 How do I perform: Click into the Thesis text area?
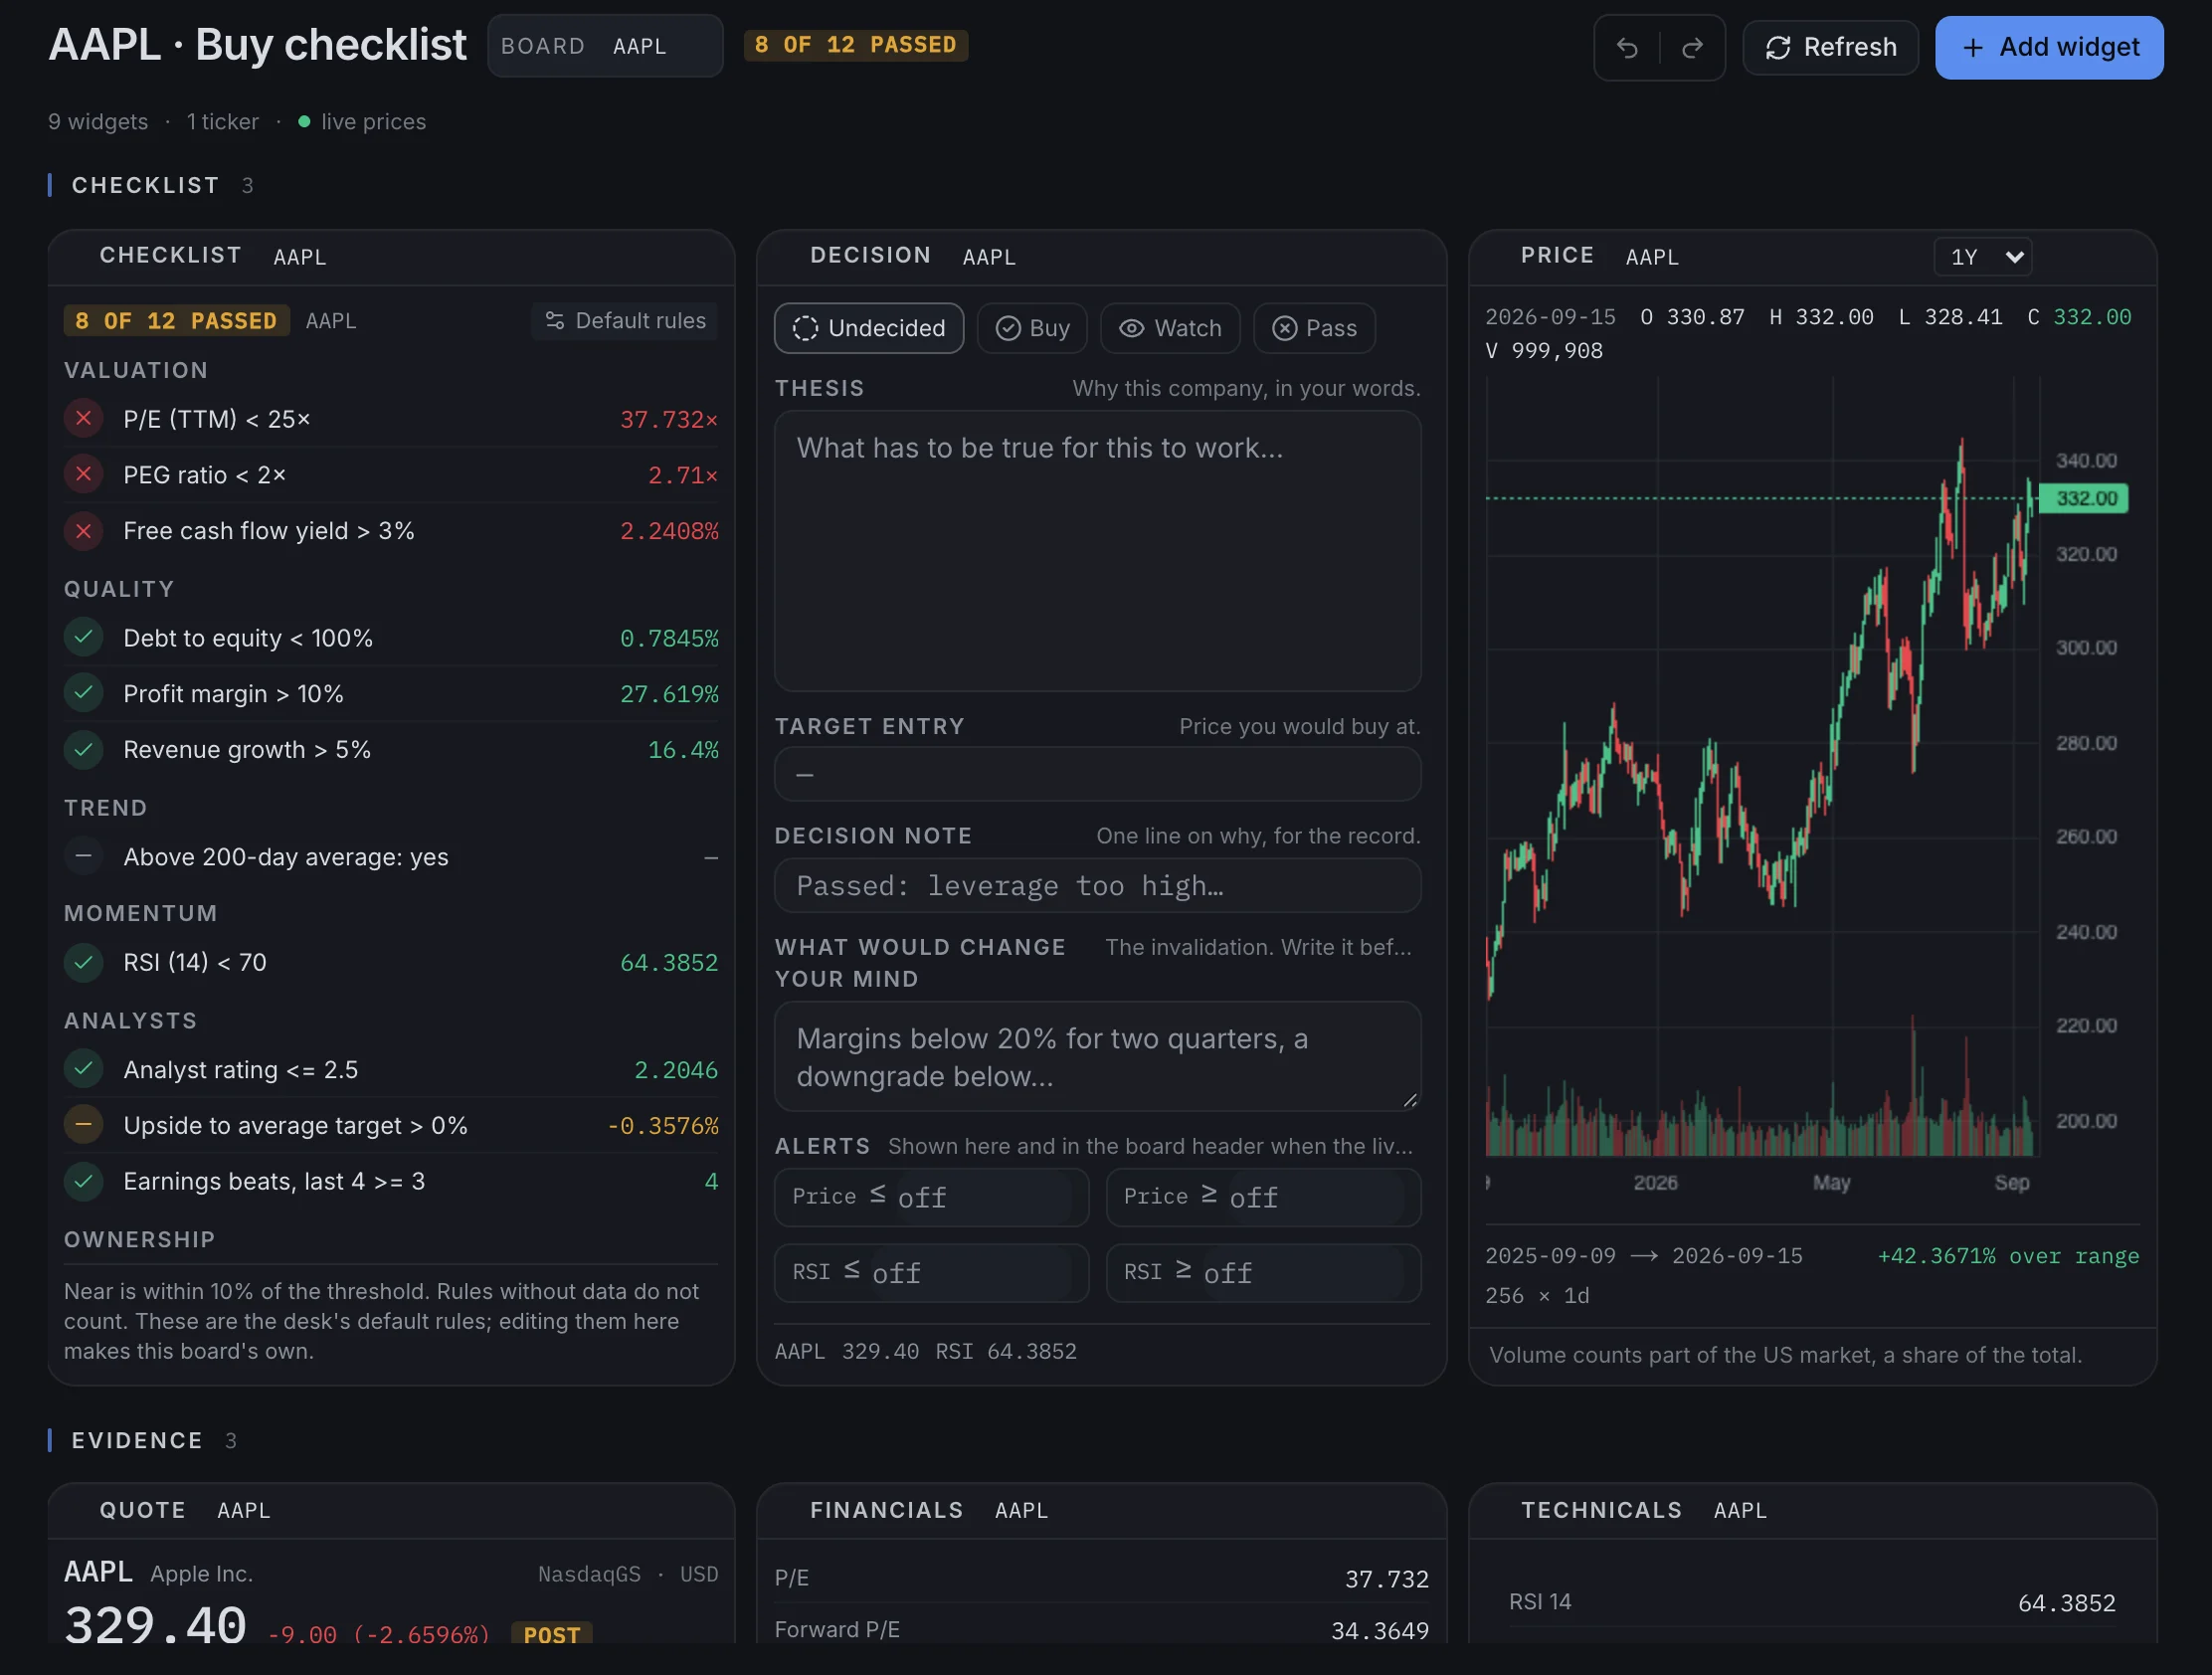(x=1097, y=551)
